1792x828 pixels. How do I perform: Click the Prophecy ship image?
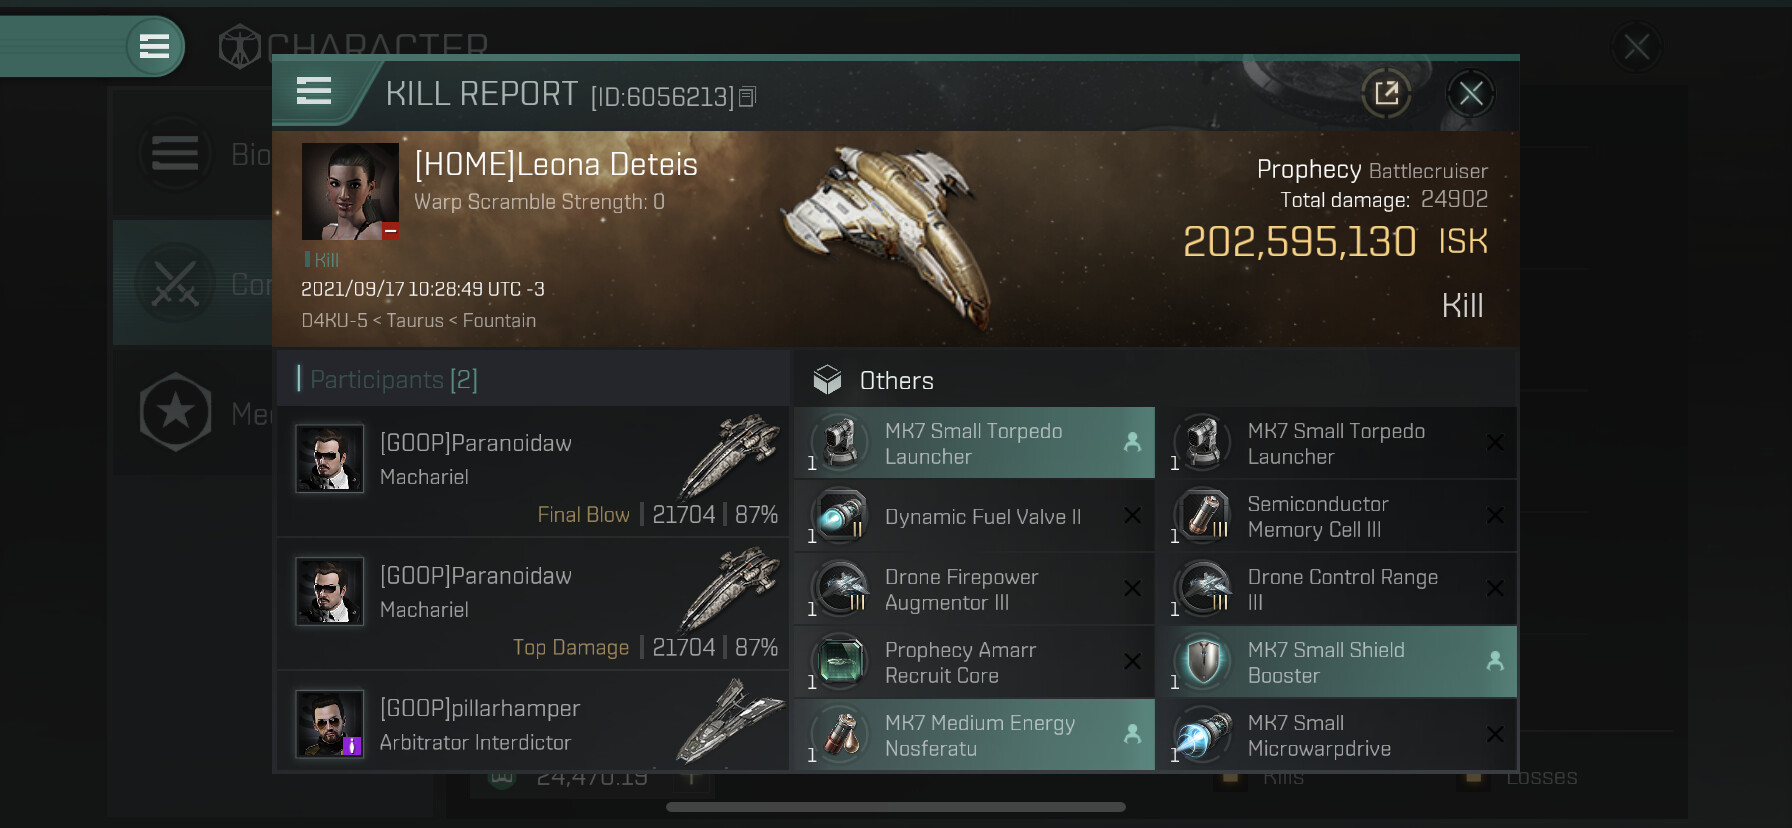point(890,235)
